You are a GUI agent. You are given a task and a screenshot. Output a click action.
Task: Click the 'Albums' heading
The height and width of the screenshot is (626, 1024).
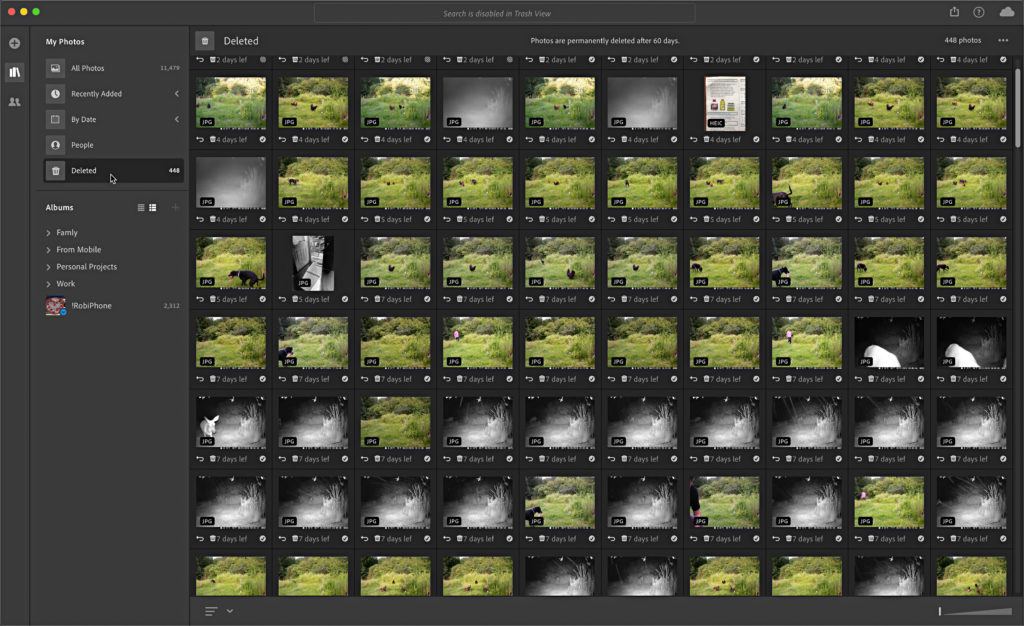[59, 208]
